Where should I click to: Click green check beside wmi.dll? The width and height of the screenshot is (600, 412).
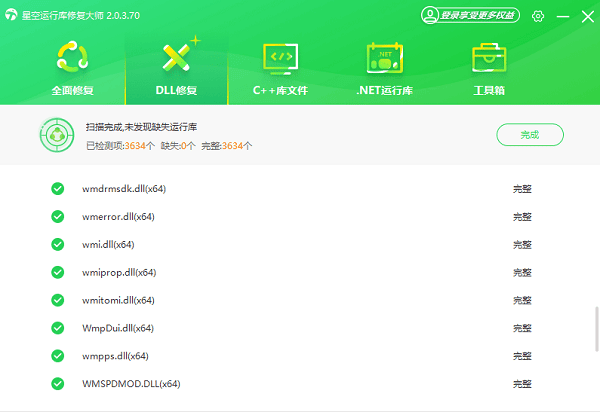(58, 244)
